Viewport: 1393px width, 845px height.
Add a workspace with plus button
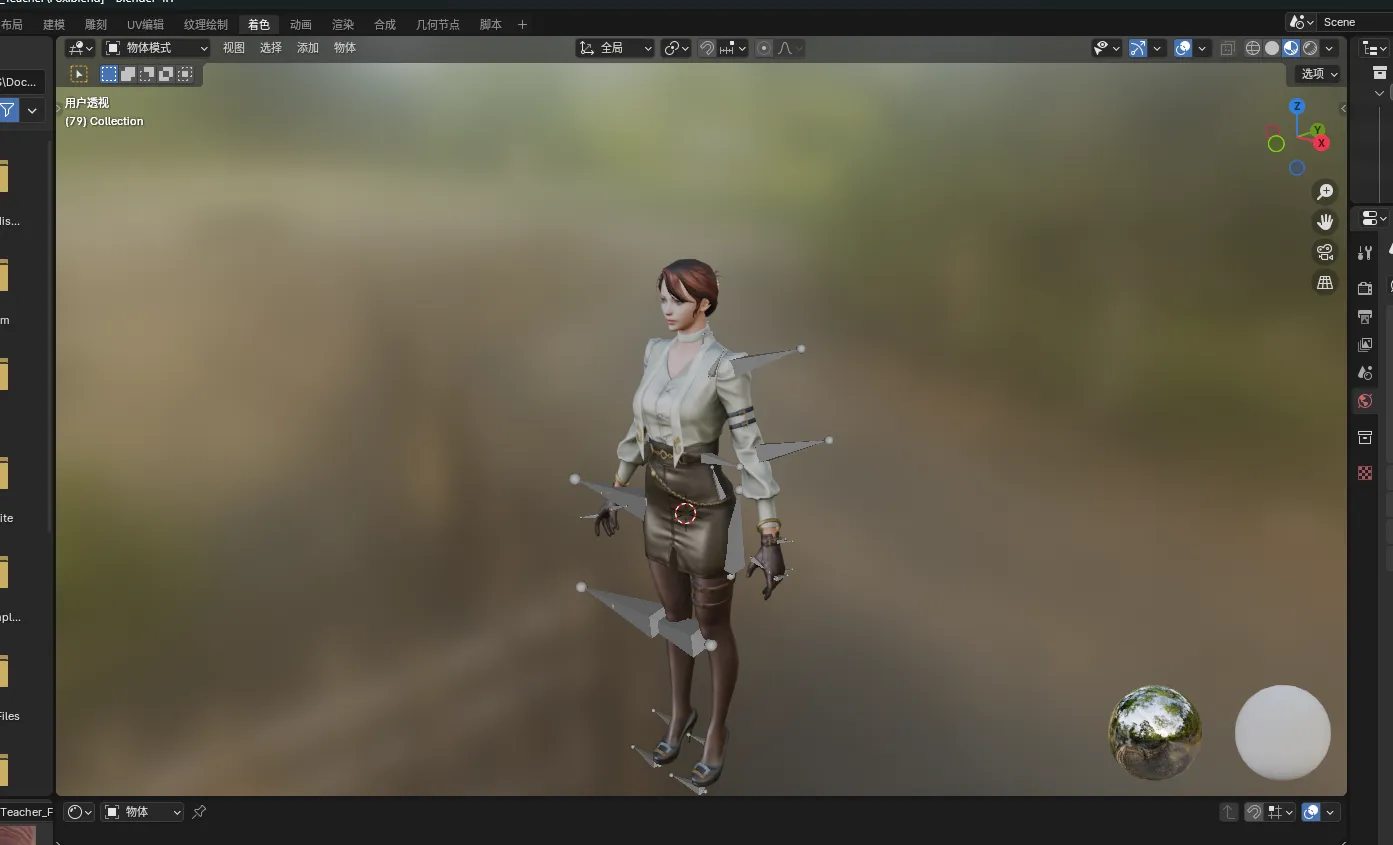(522, 24)
